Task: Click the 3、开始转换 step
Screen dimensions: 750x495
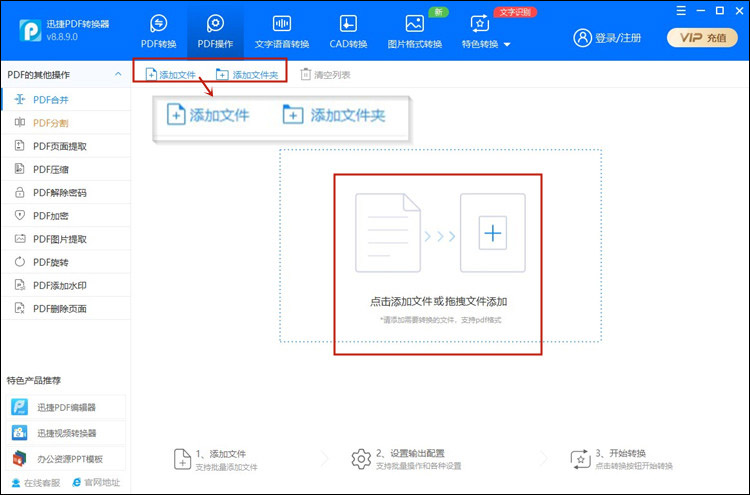Action: click(x=621, y=459)
